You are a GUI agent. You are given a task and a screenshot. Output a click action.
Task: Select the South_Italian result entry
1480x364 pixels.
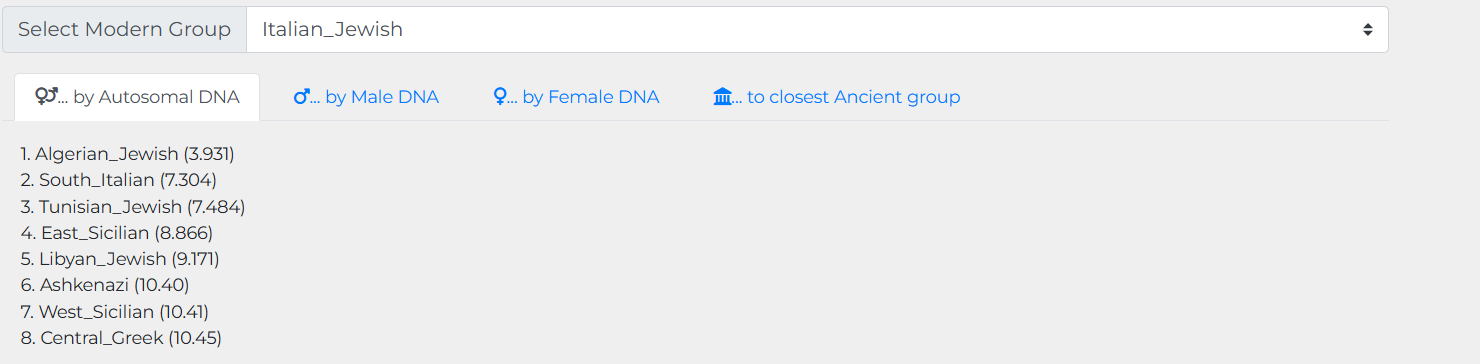(119, 180)
